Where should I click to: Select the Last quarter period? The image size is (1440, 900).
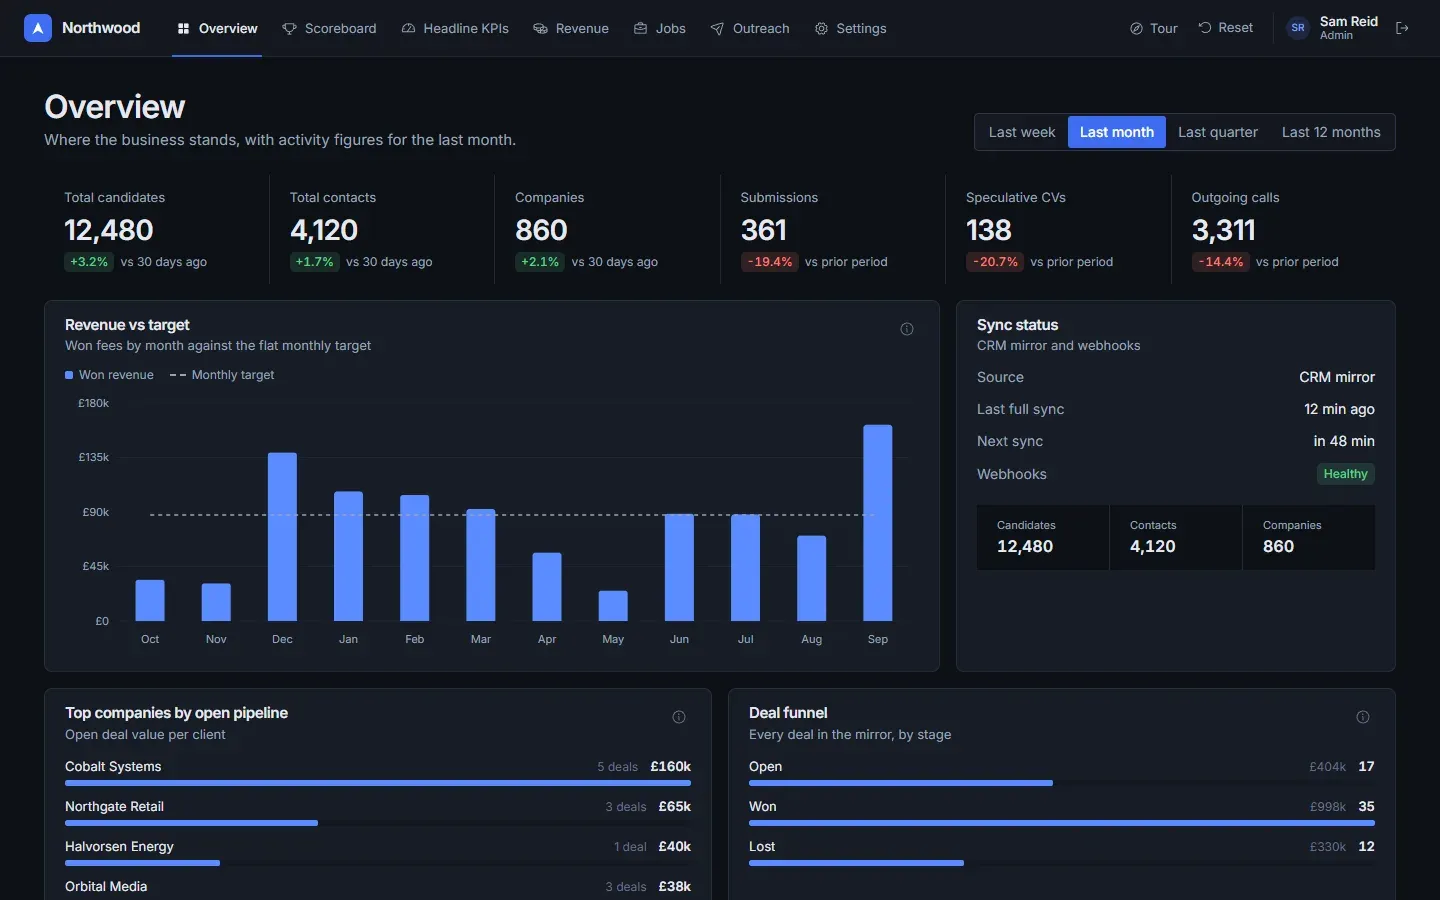coord(1218,132)
